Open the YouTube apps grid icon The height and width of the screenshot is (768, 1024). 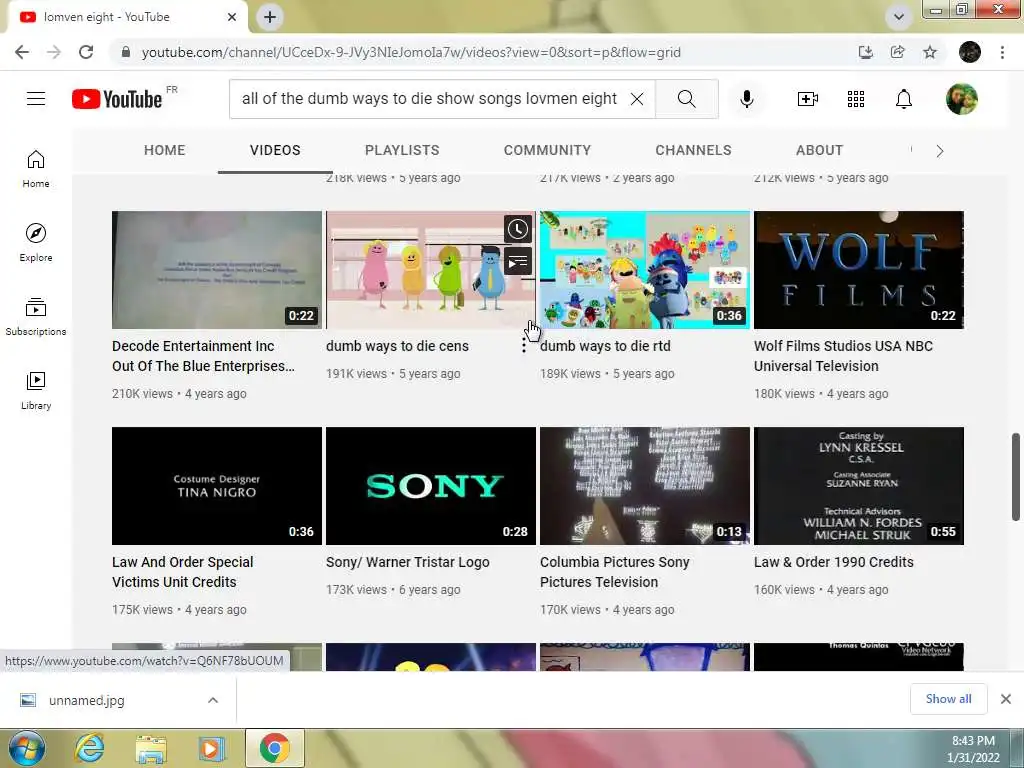point(856,99)
